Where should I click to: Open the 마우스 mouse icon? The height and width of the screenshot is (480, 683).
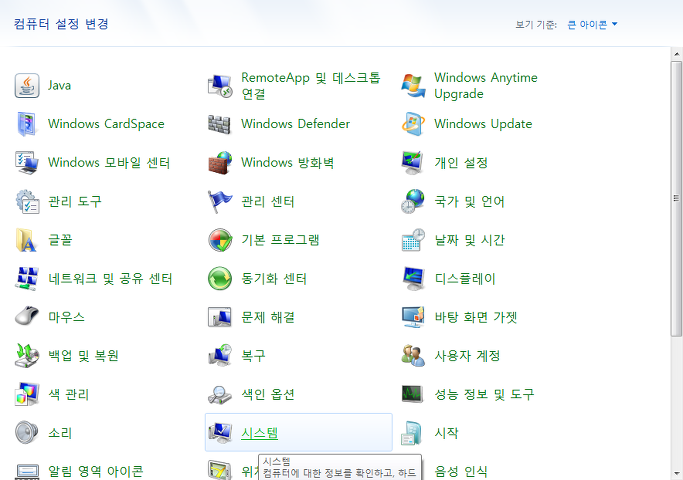click(x=27, y=317)
